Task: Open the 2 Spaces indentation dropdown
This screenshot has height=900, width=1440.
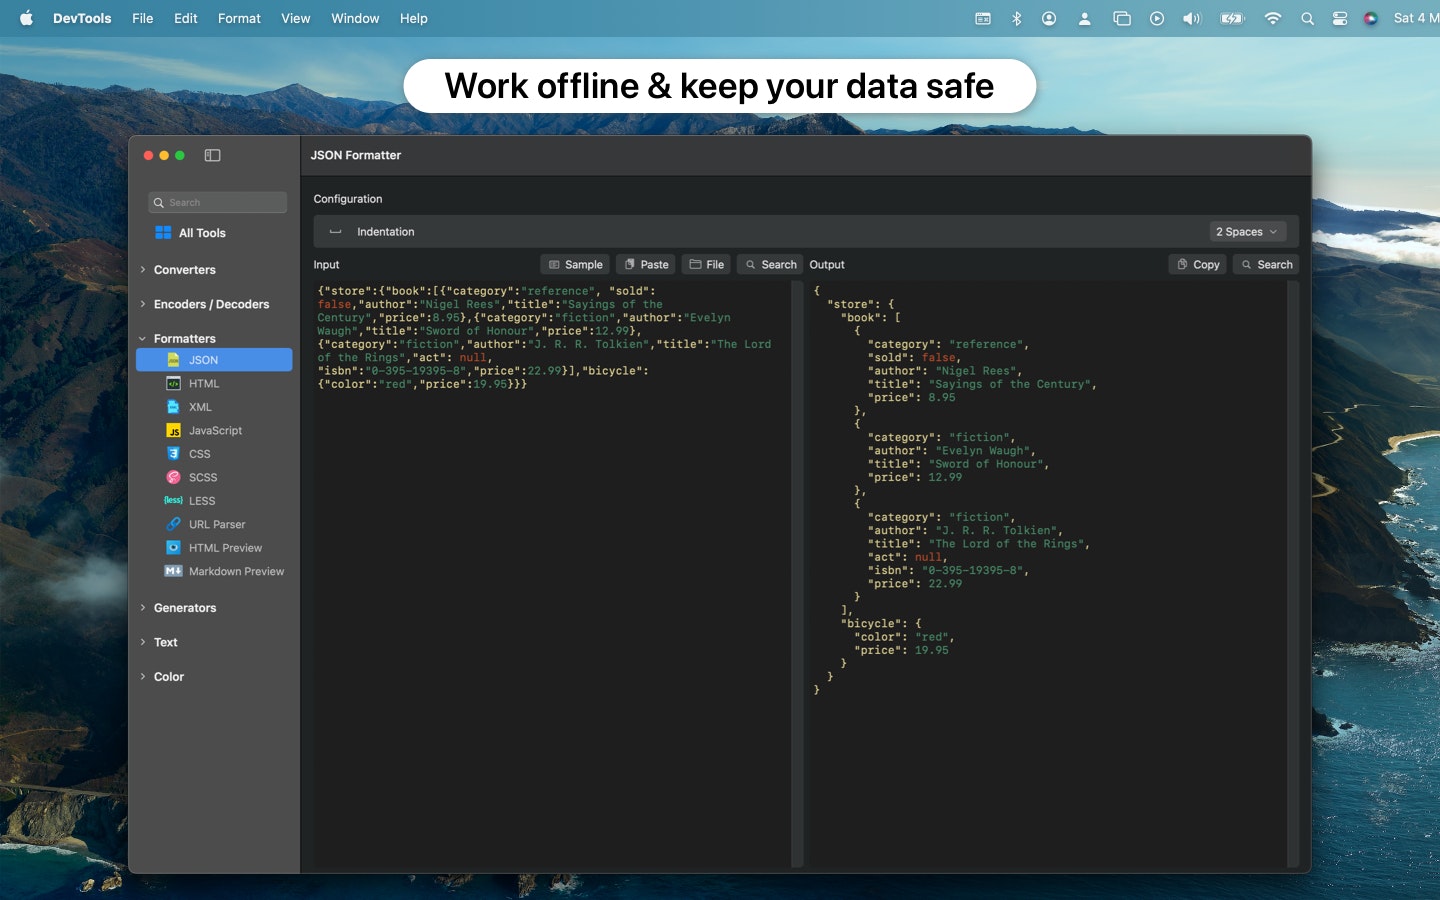Action: click(x=1247, y=232)
